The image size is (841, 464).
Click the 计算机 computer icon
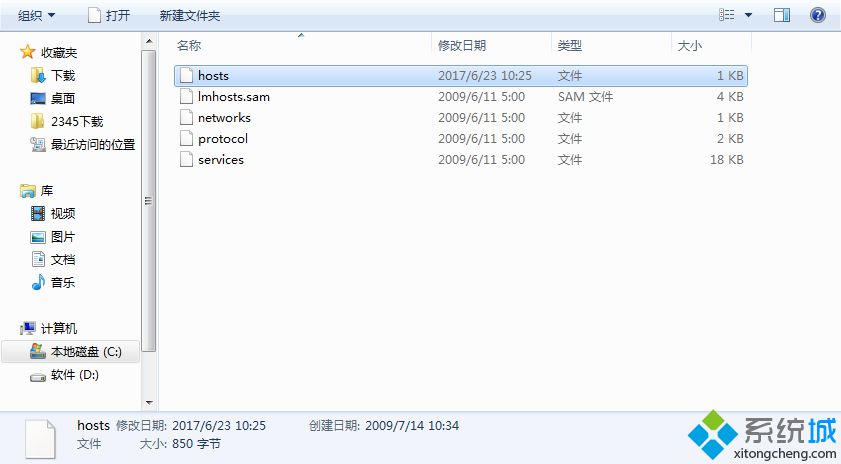click(27, 328)
